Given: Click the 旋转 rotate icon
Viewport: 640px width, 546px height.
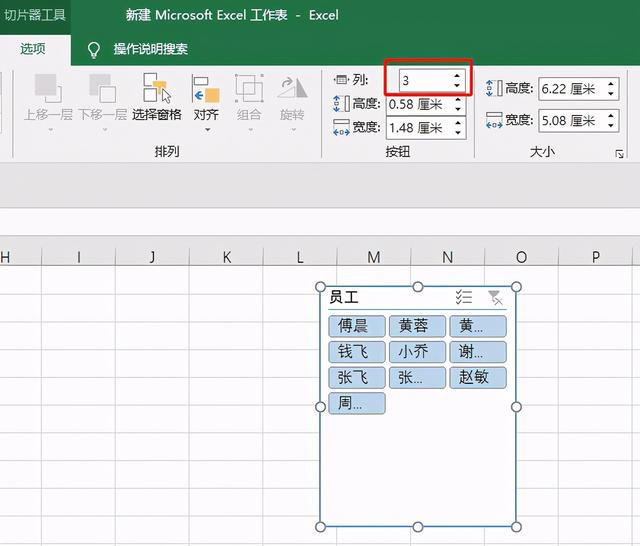Looking at the screenshot, I should [292, 88].
